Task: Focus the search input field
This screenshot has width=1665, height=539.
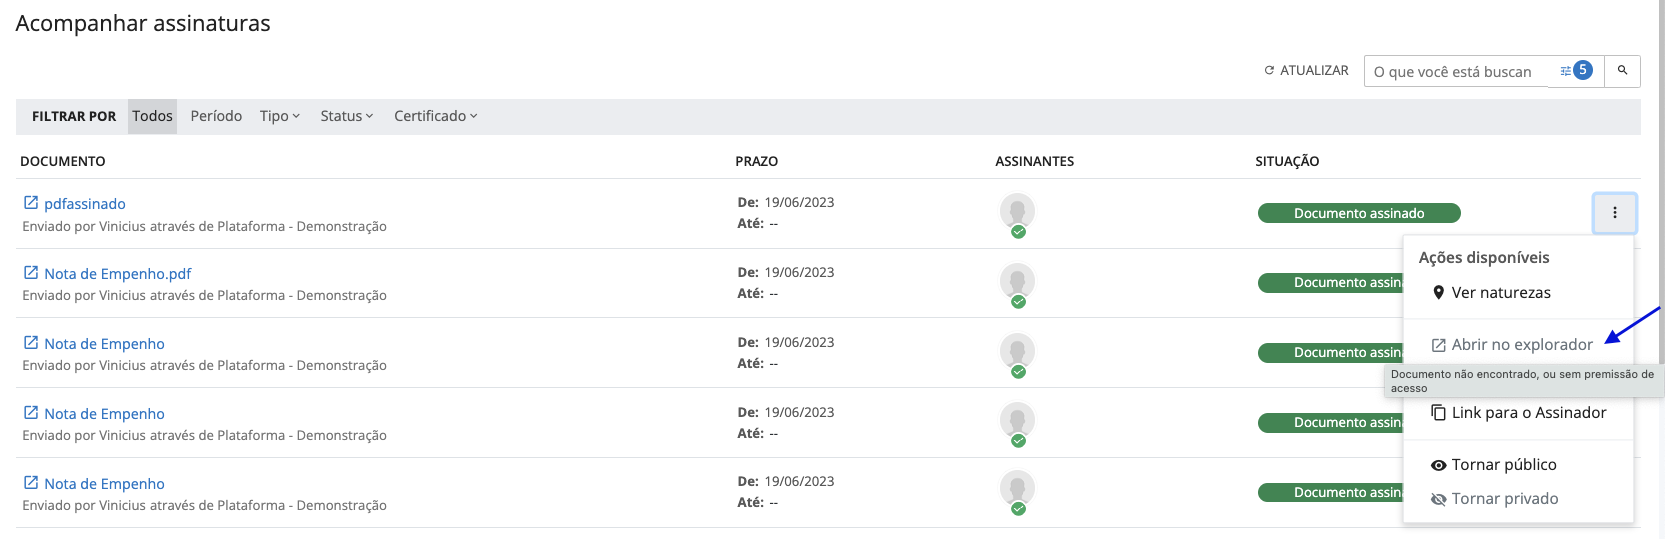Action: [x=1457, y=72]
